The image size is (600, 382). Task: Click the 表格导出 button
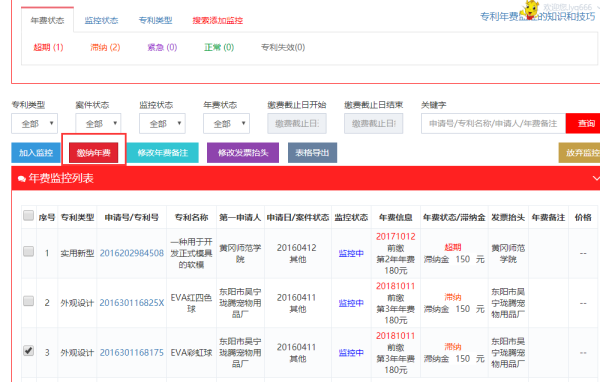[312, 153]
